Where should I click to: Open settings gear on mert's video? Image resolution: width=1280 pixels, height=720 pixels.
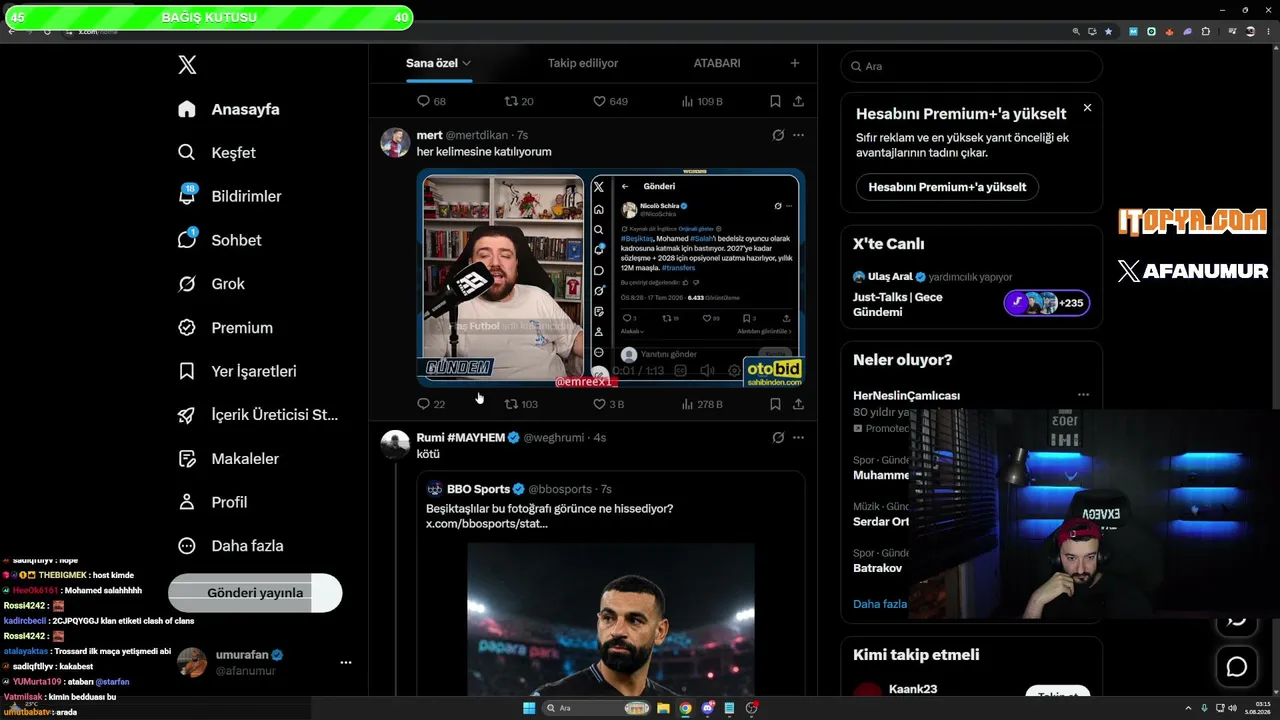734,371
